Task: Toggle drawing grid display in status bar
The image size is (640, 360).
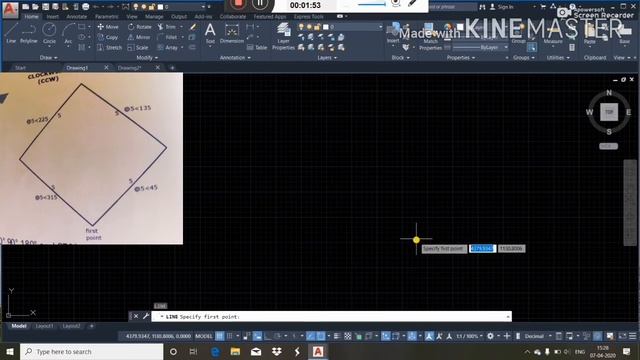Action: 220,336
